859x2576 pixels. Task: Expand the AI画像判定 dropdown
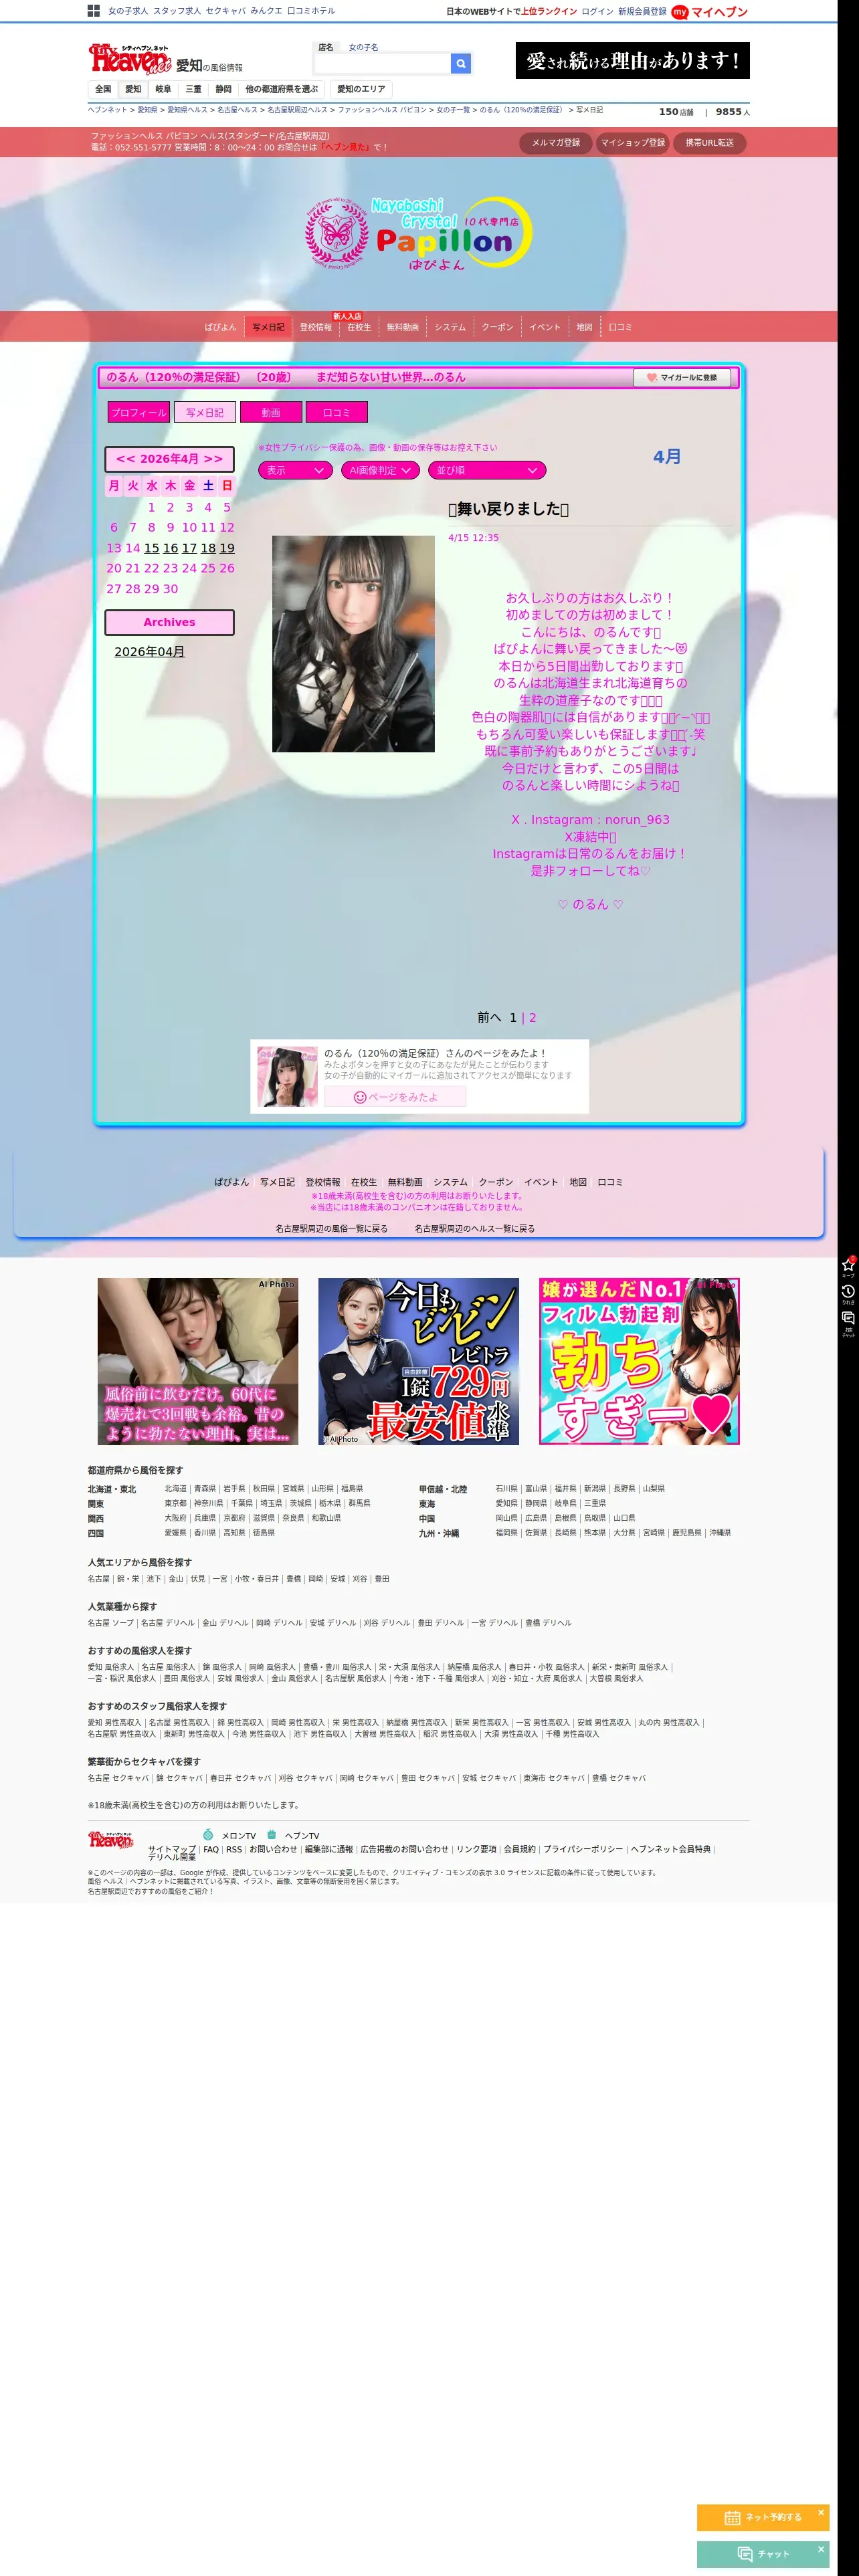click(x=380, y=470)
